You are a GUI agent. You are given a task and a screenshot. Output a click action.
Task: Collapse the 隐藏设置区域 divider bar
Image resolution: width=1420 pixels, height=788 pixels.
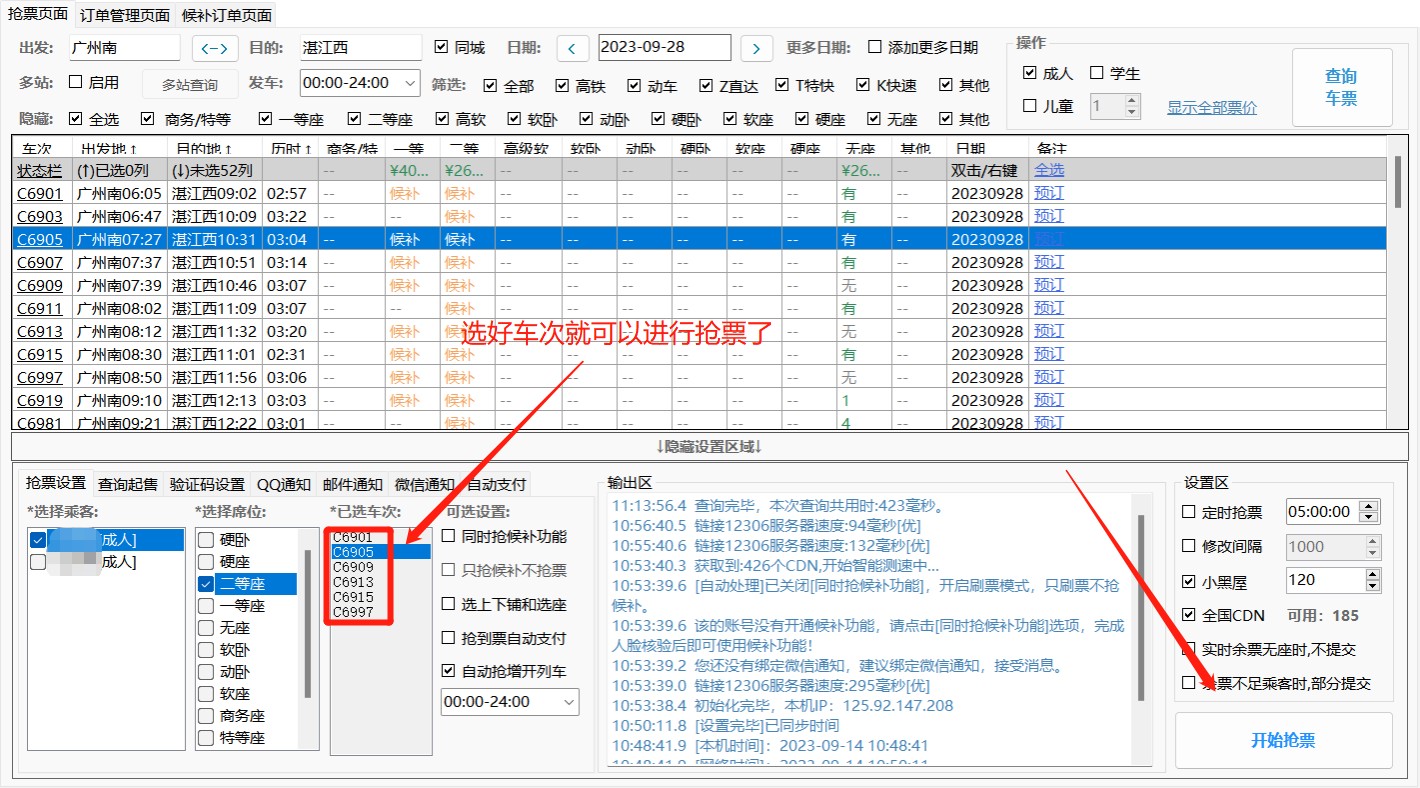point(709,446)
